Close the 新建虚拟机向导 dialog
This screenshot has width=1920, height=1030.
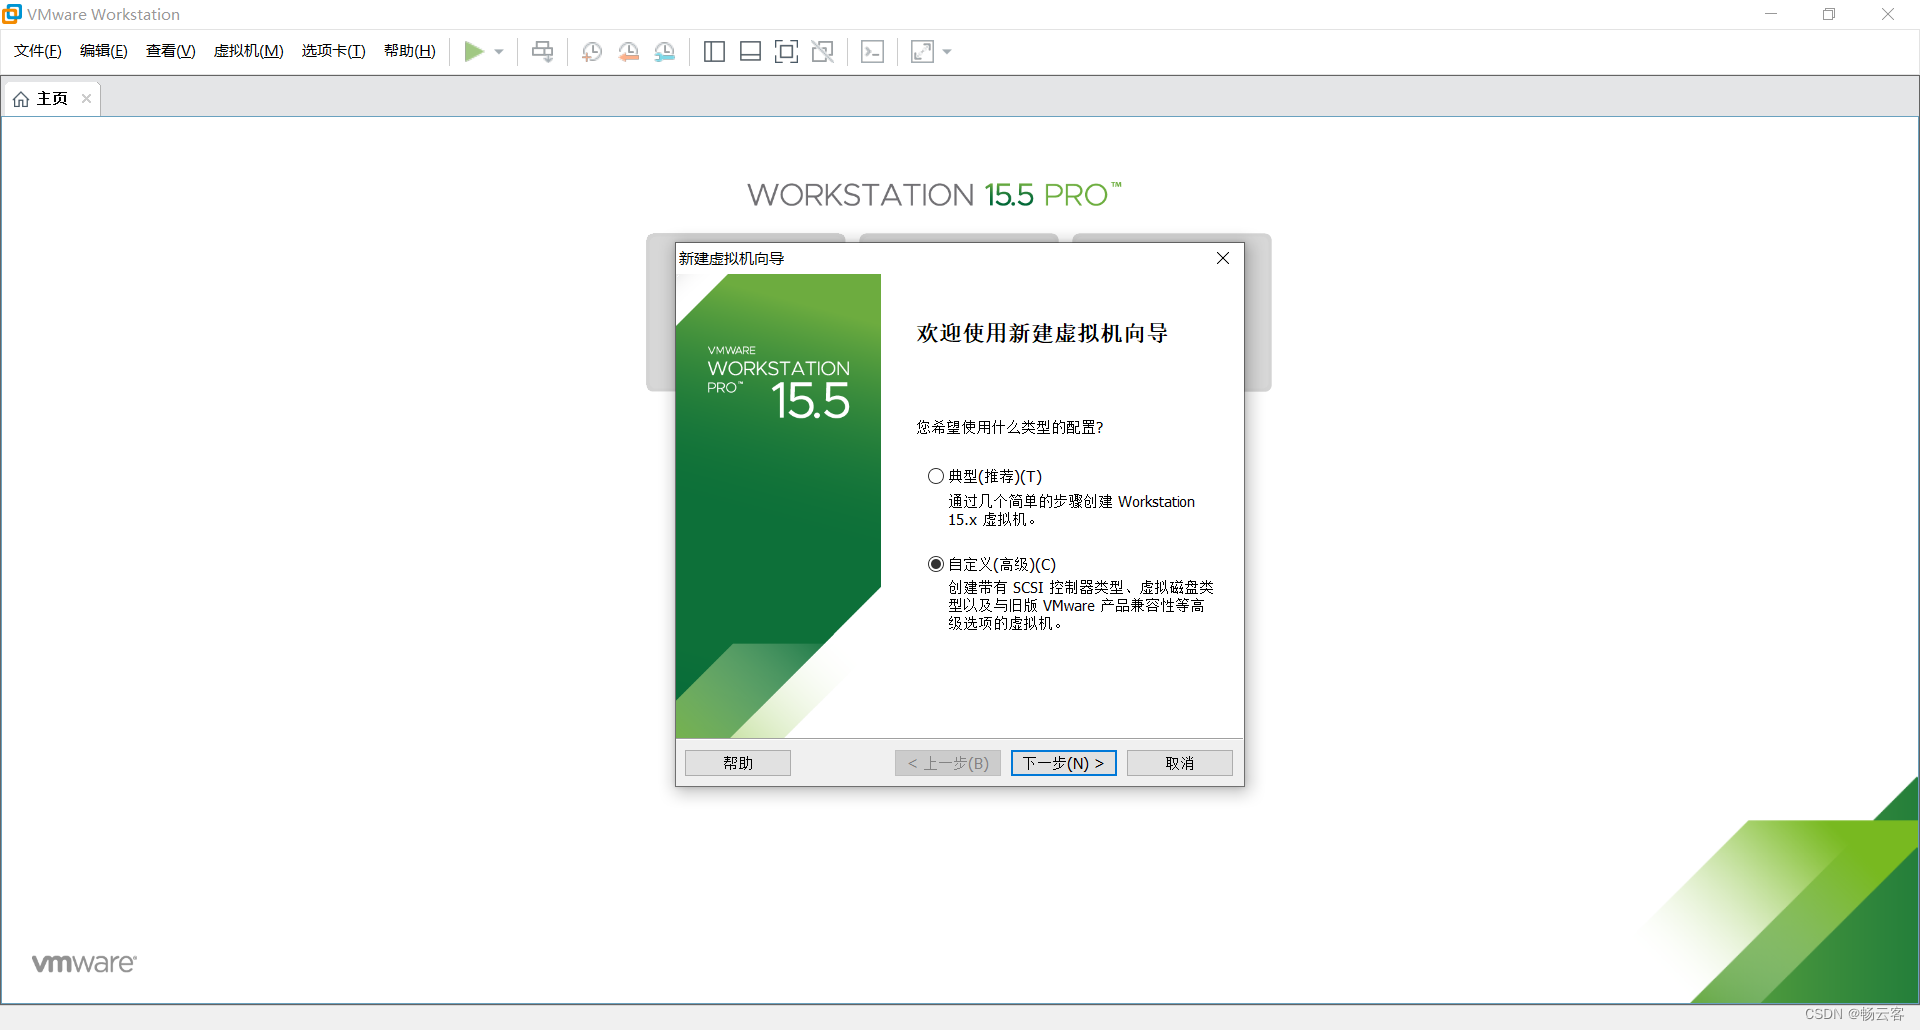pos(1223,258)
